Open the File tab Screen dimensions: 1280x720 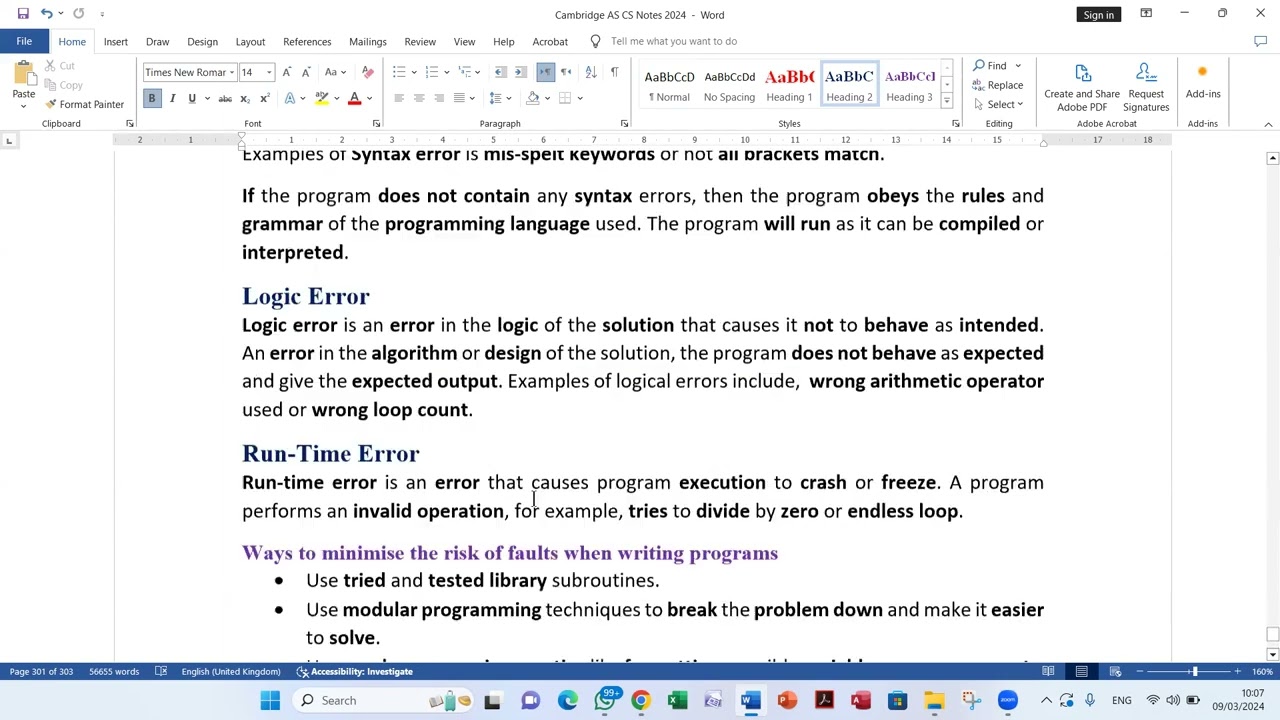pyautogui.click(x=24, y=41)
